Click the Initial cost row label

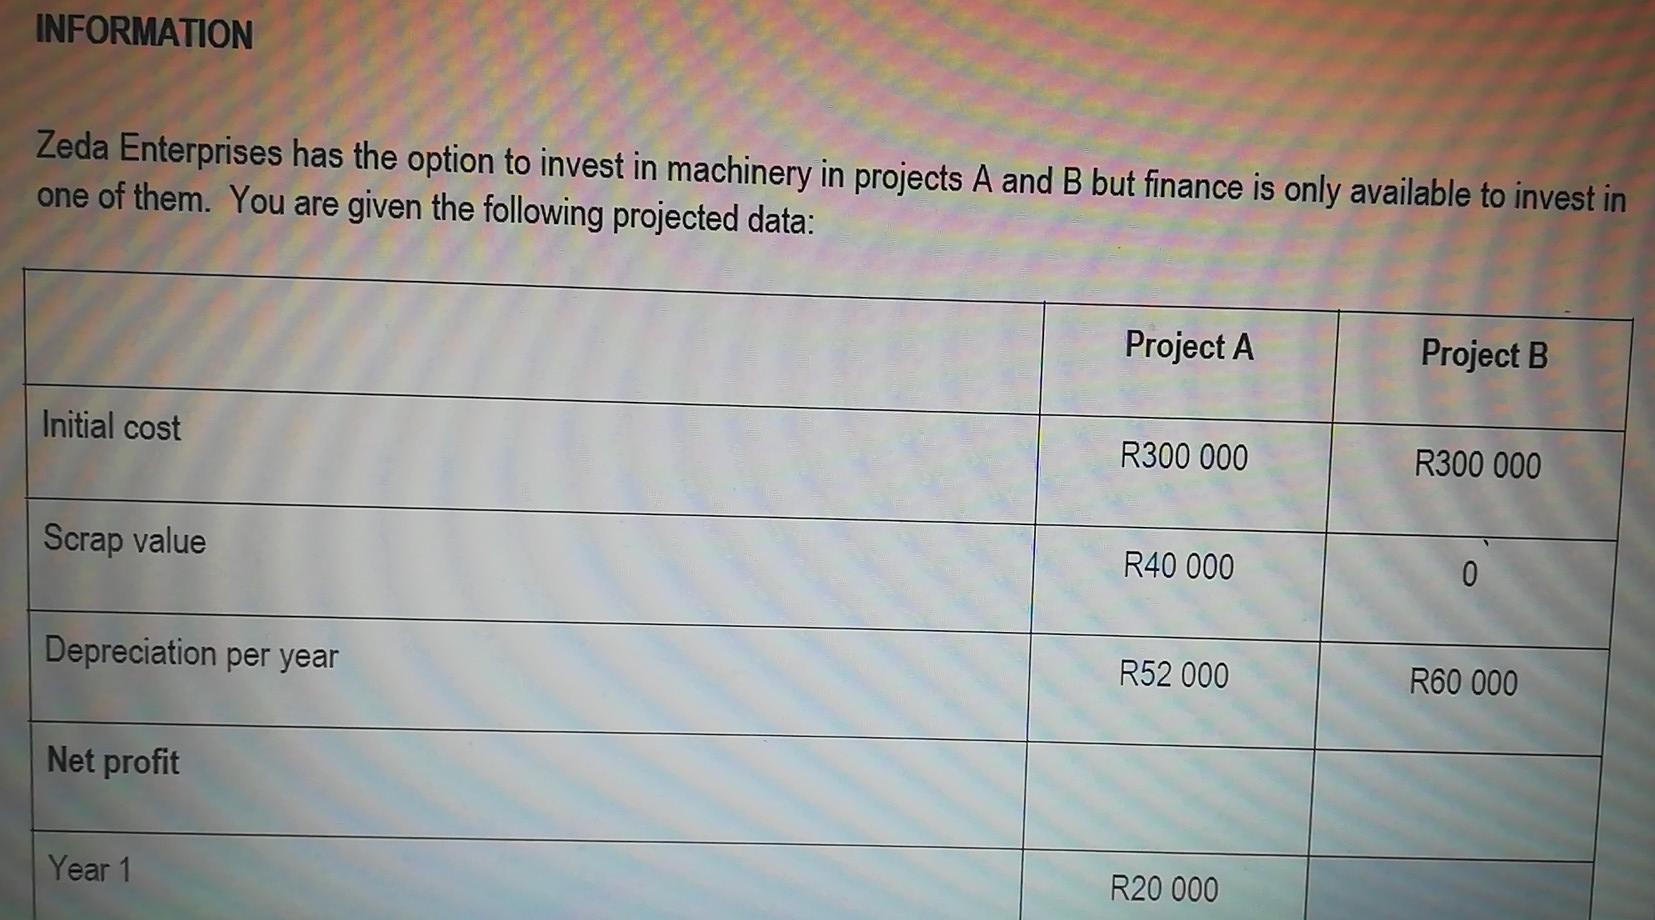111,427
